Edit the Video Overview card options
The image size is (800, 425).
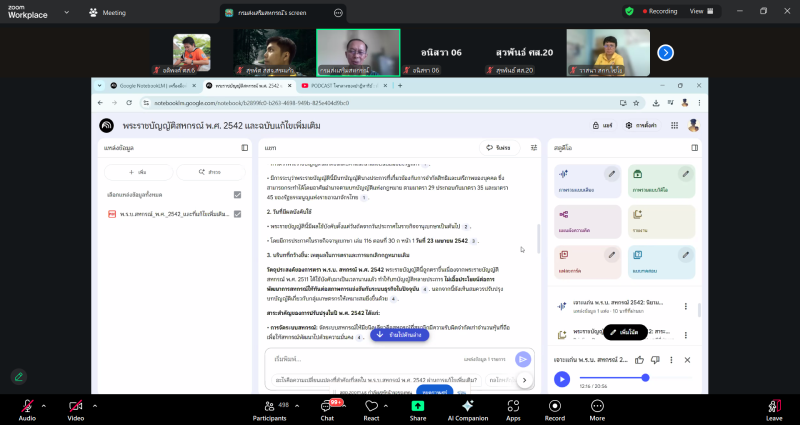[686, 173]
